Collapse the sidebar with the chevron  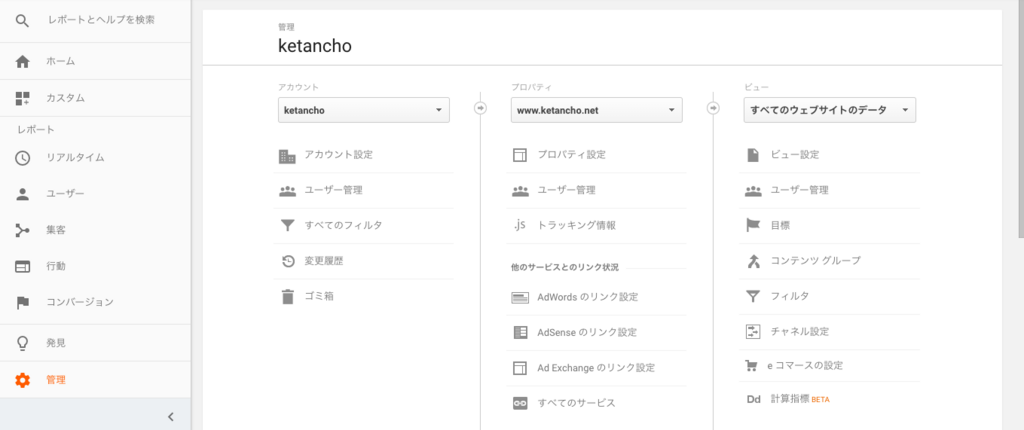pyautogui.click(x=171, y=416)
